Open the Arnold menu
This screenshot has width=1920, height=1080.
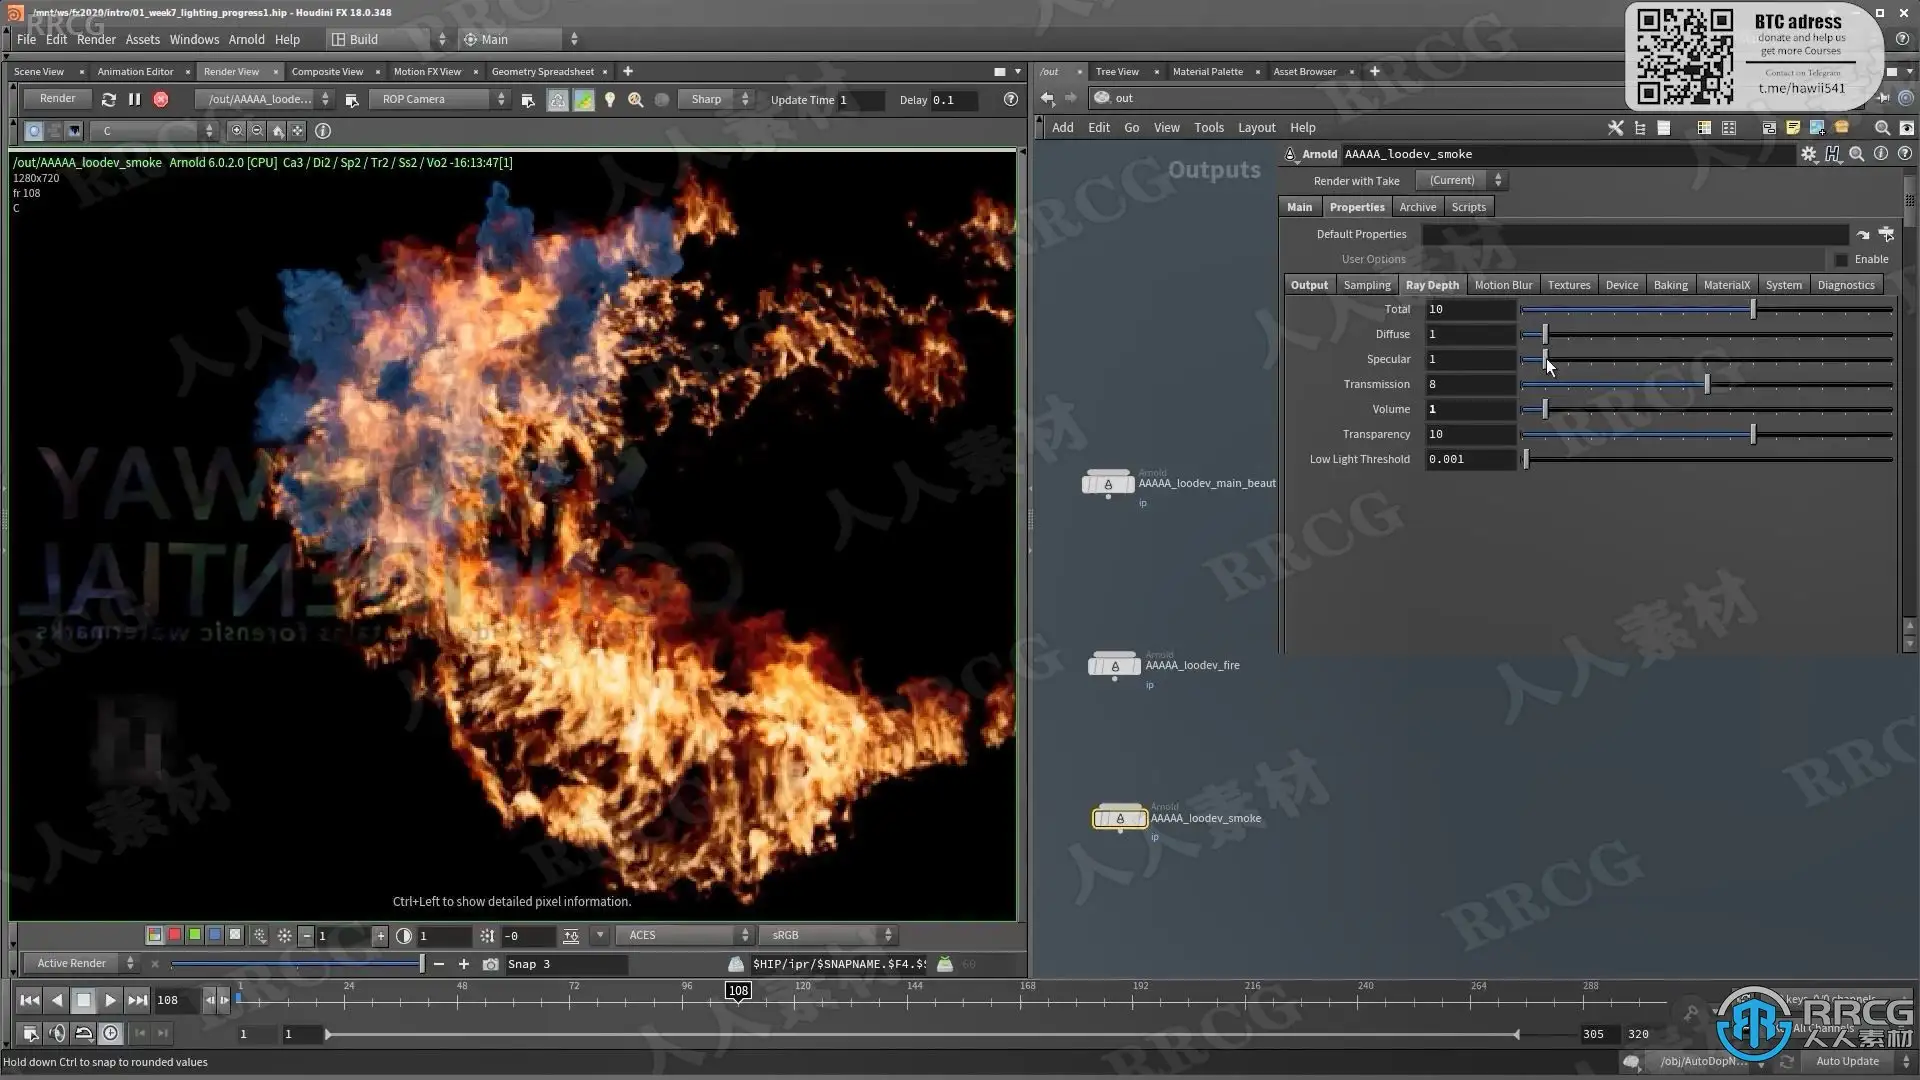(x=246, y=39)
